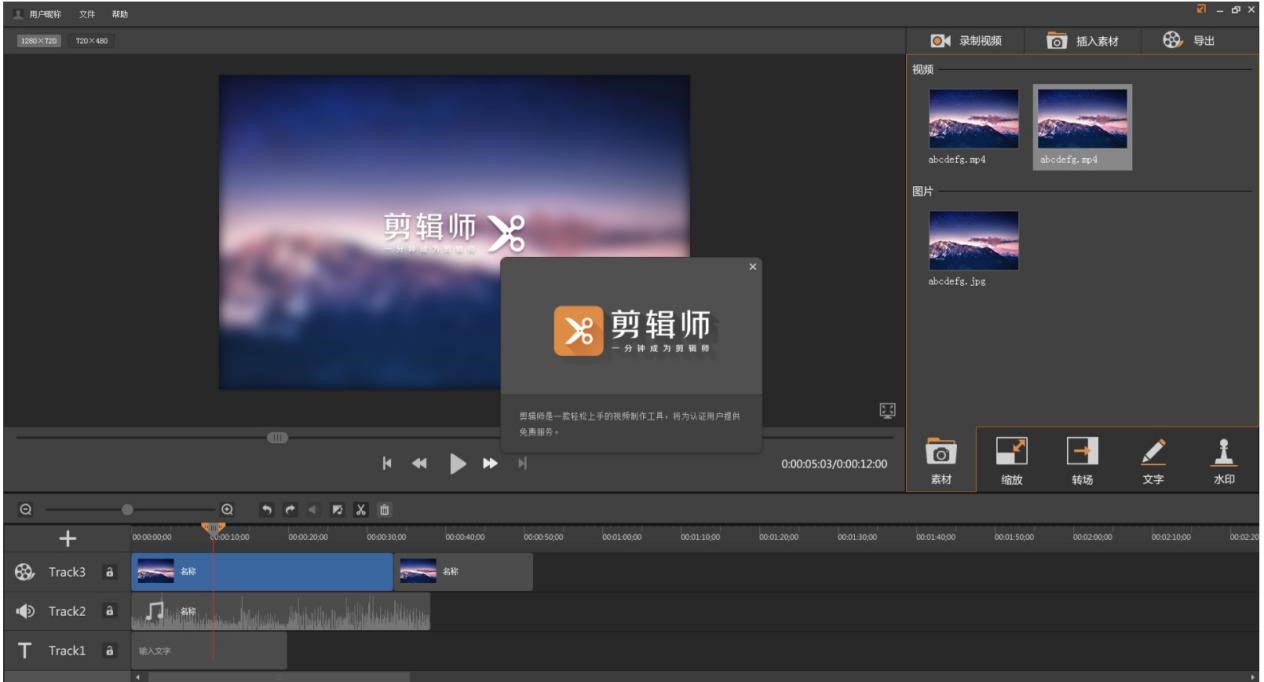Click the timeline zoom slider handle
This screenshot has width=1264, height=682.
click(127, 509)
